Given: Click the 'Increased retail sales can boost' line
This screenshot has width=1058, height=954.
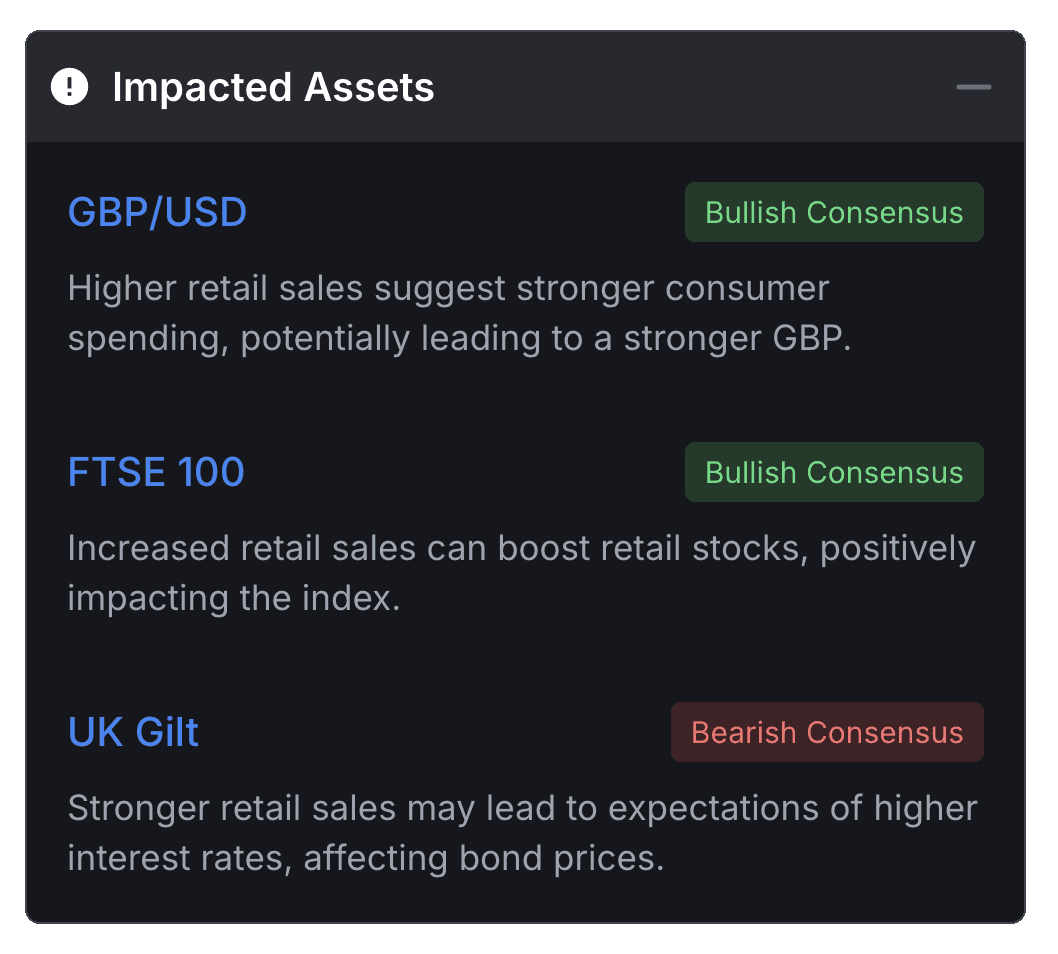Looking at the screenshot, I should pyautogui.click(x=521, y=549).
